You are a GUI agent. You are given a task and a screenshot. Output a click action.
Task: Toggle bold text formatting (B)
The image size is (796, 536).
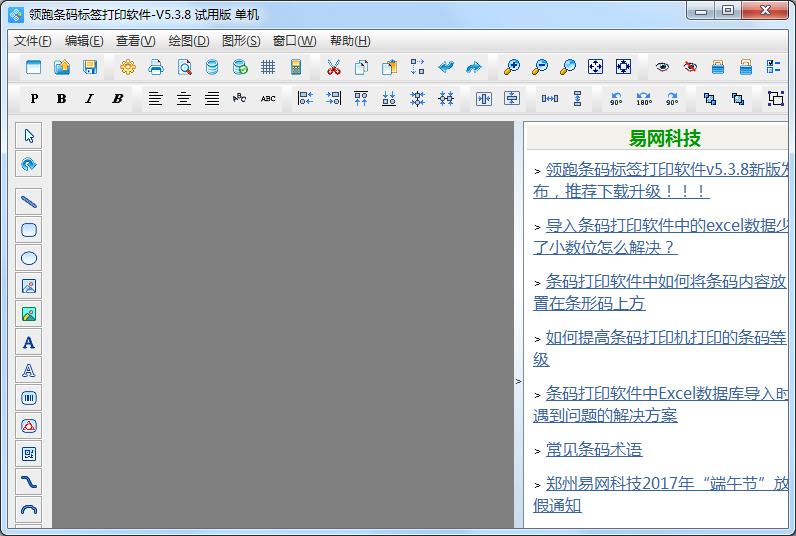point(61,98)
